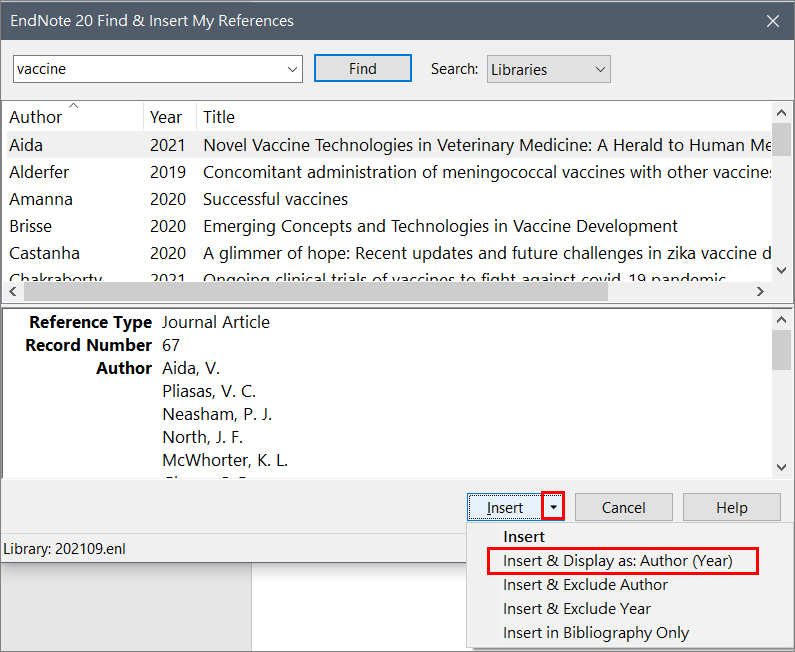Click author name McWhorter, K. L.
Viewport: 795px width, 652px height.
click(x=225, y=460)
